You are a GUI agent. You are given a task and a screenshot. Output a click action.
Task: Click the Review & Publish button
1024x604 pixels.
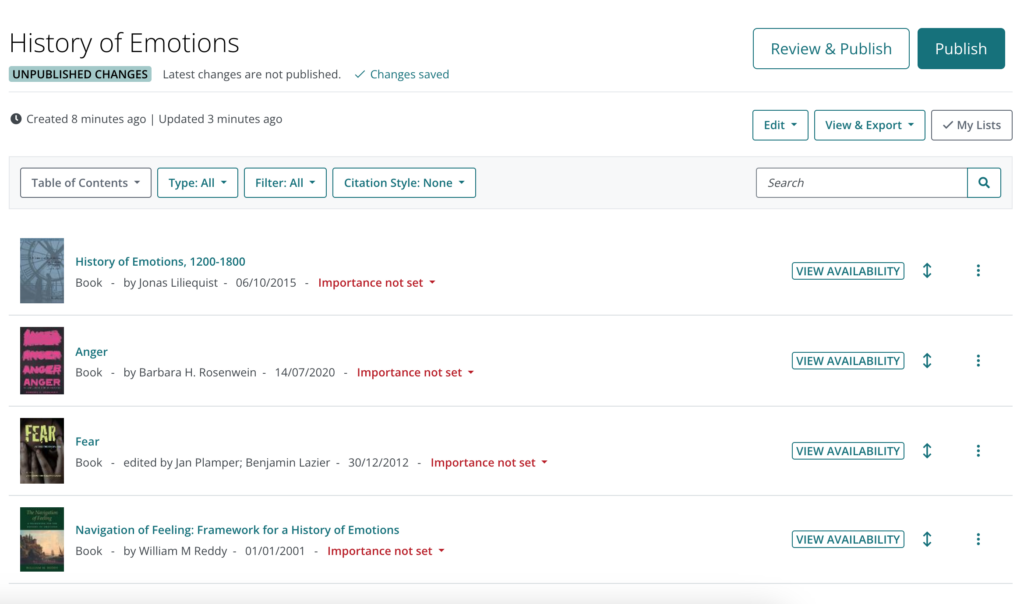pyautogui.click(x=831, y=49)
